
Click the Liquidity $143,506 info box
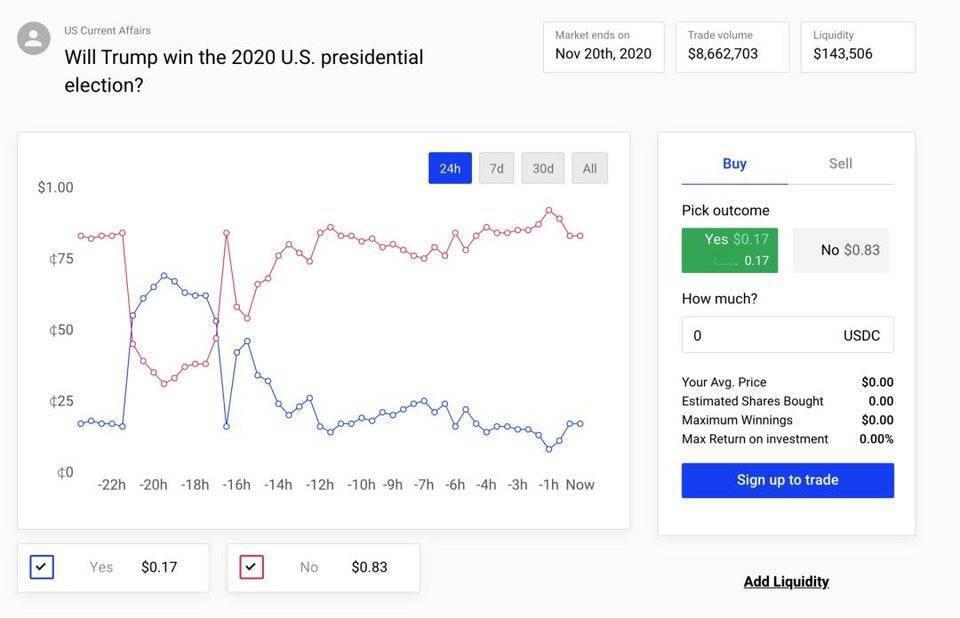(x=858, y=47)
